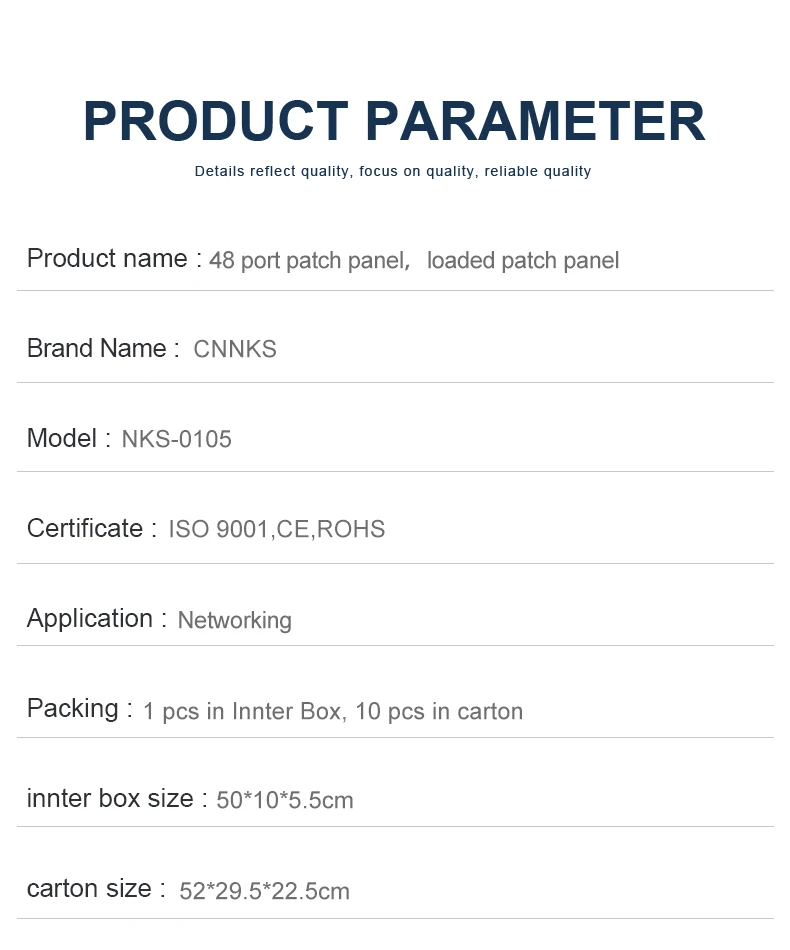Screen dimensions: 790x950
Task: Click the Brand Name label
Action: [x=96, y=349]
